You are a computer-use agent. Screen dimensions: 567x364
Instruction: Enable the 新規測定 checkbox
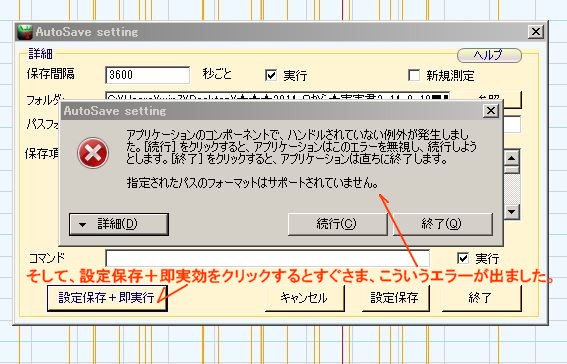(x=414, y=75)
